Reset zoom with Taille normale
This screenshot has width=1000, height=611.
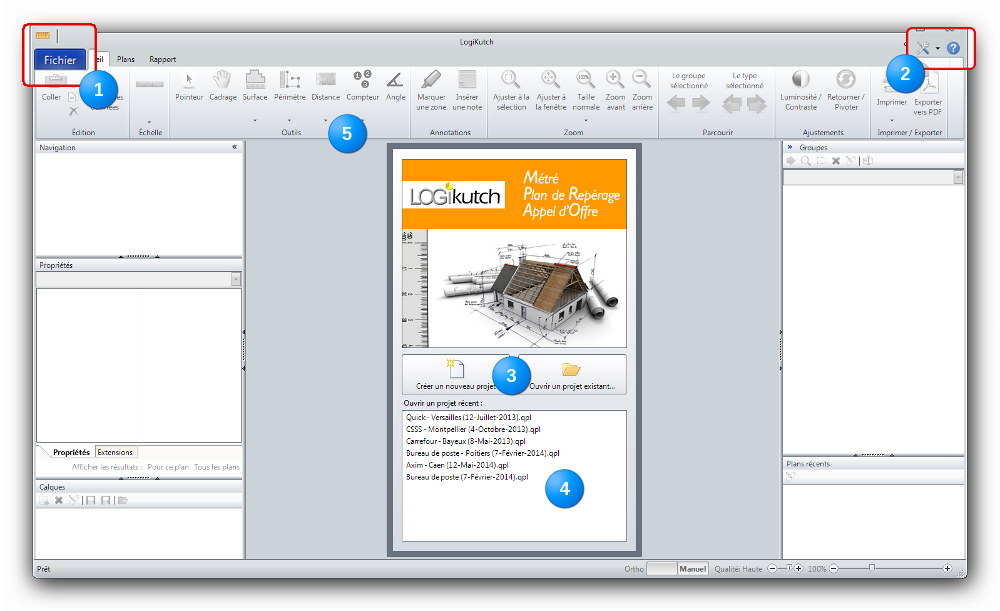click(x=585, y=91)
